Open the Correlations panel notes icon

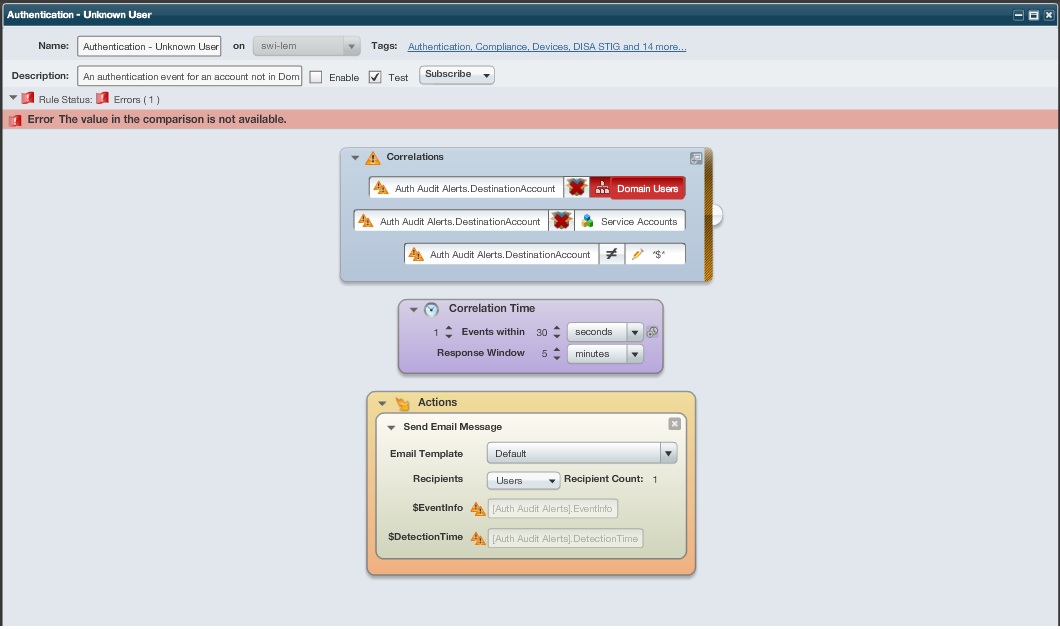[x=696, y=158]
